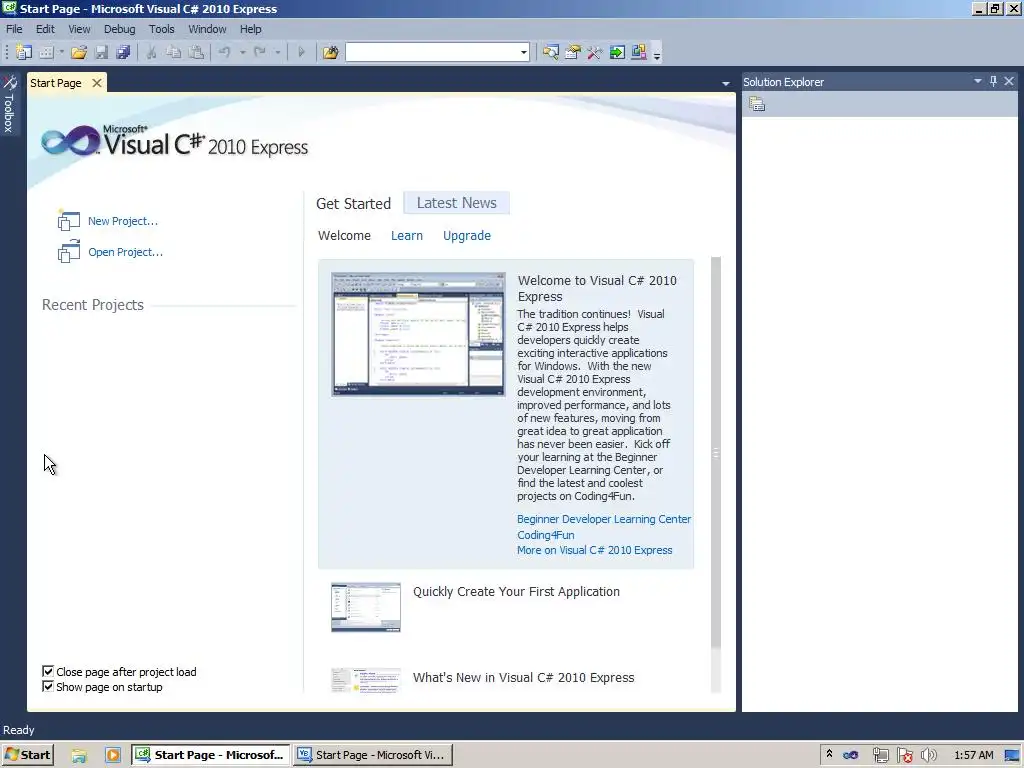Click the Undo arrow icon
Viewport: 1024px width, 768px height.
[225, 52]
